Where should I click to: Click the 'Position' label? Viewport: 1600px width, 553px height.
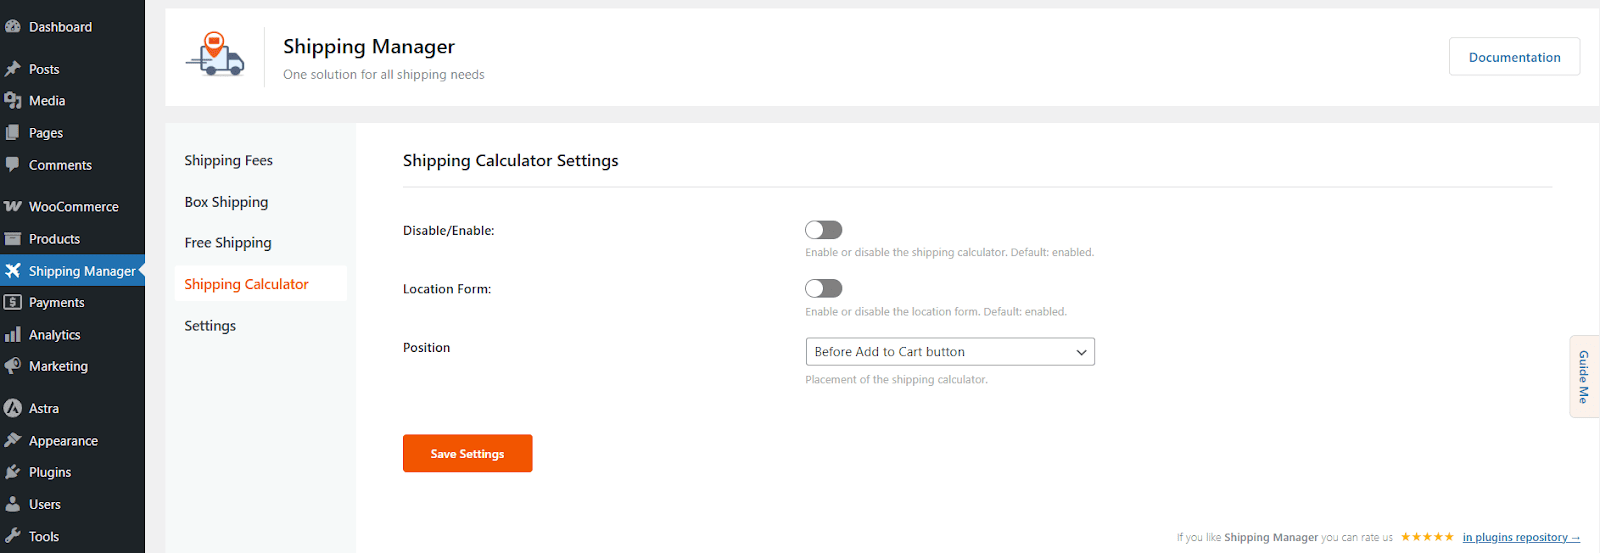426,347
